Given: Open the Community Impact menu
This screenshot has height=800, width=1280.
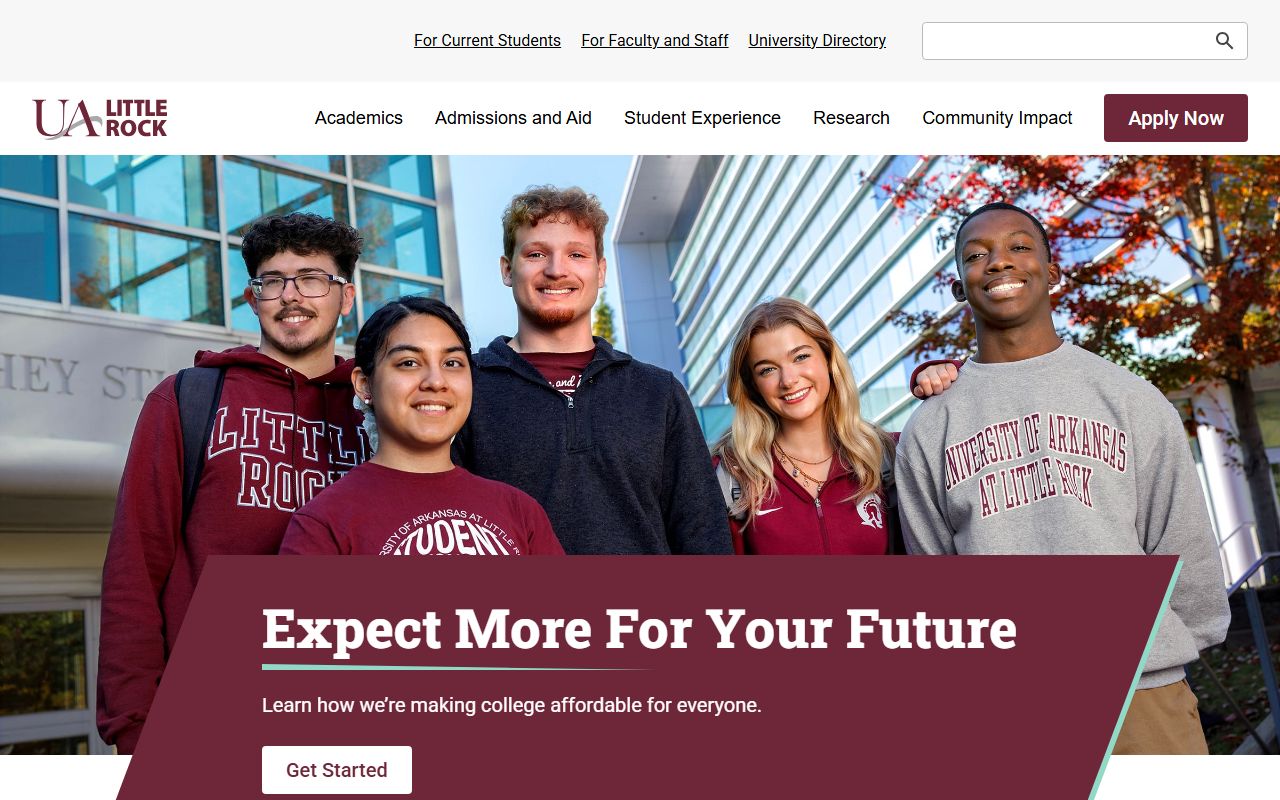Looking at the screenshot, I should (x=997, y=118).
